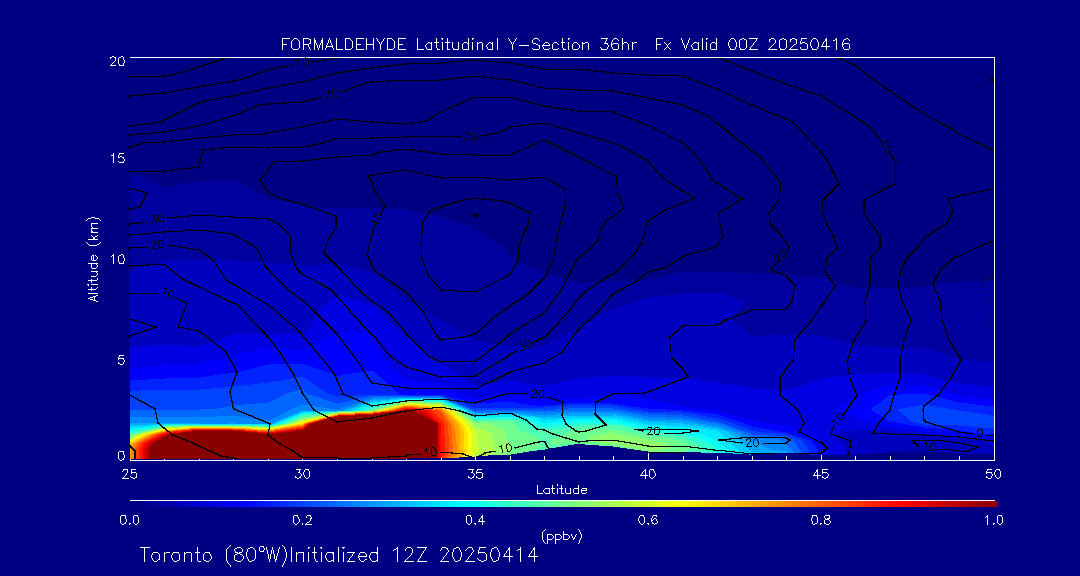Click the altitude axis tick label 15
Viewport: 1080px width, 576px height.
tap(116, 158)
